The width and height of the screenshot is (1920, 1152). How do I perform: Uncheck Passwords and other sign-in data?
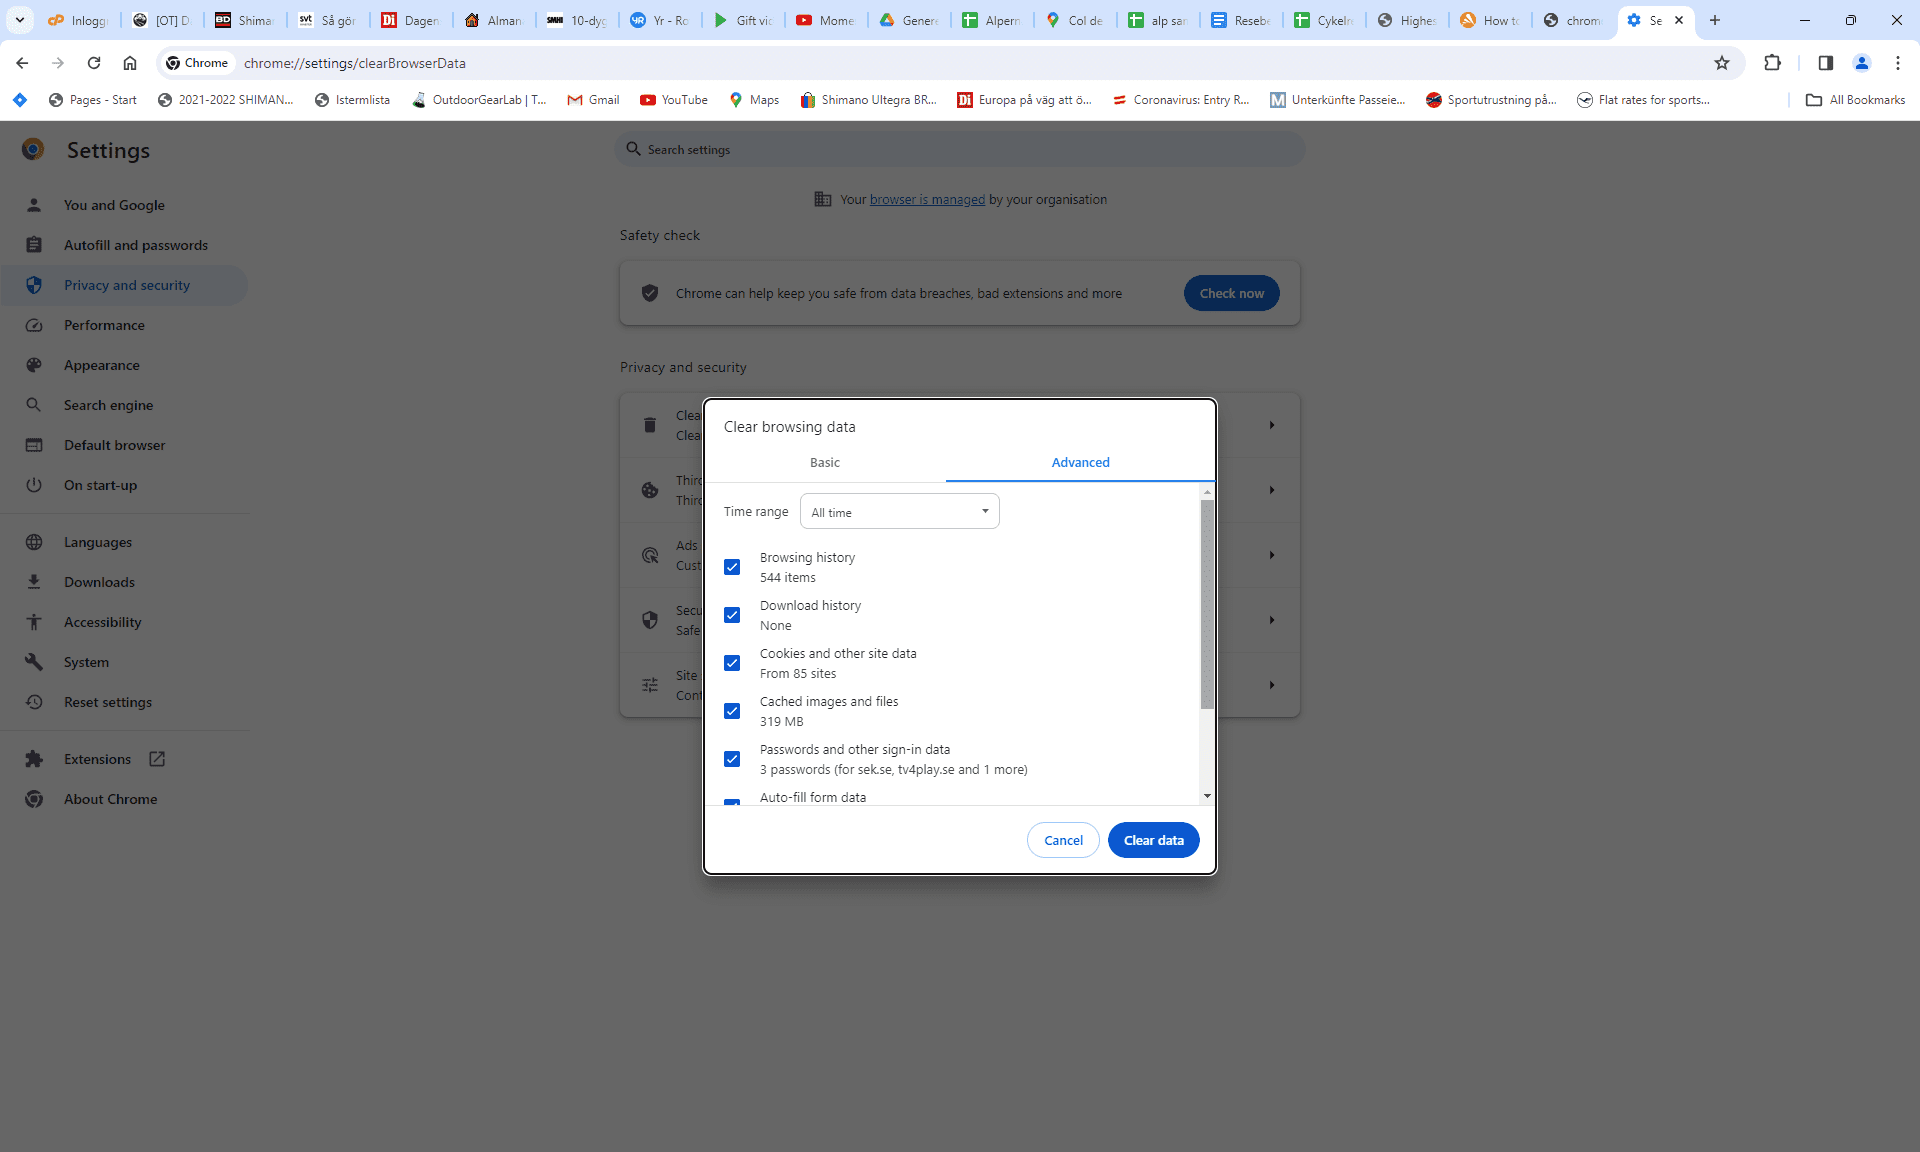tap(732, 759)
